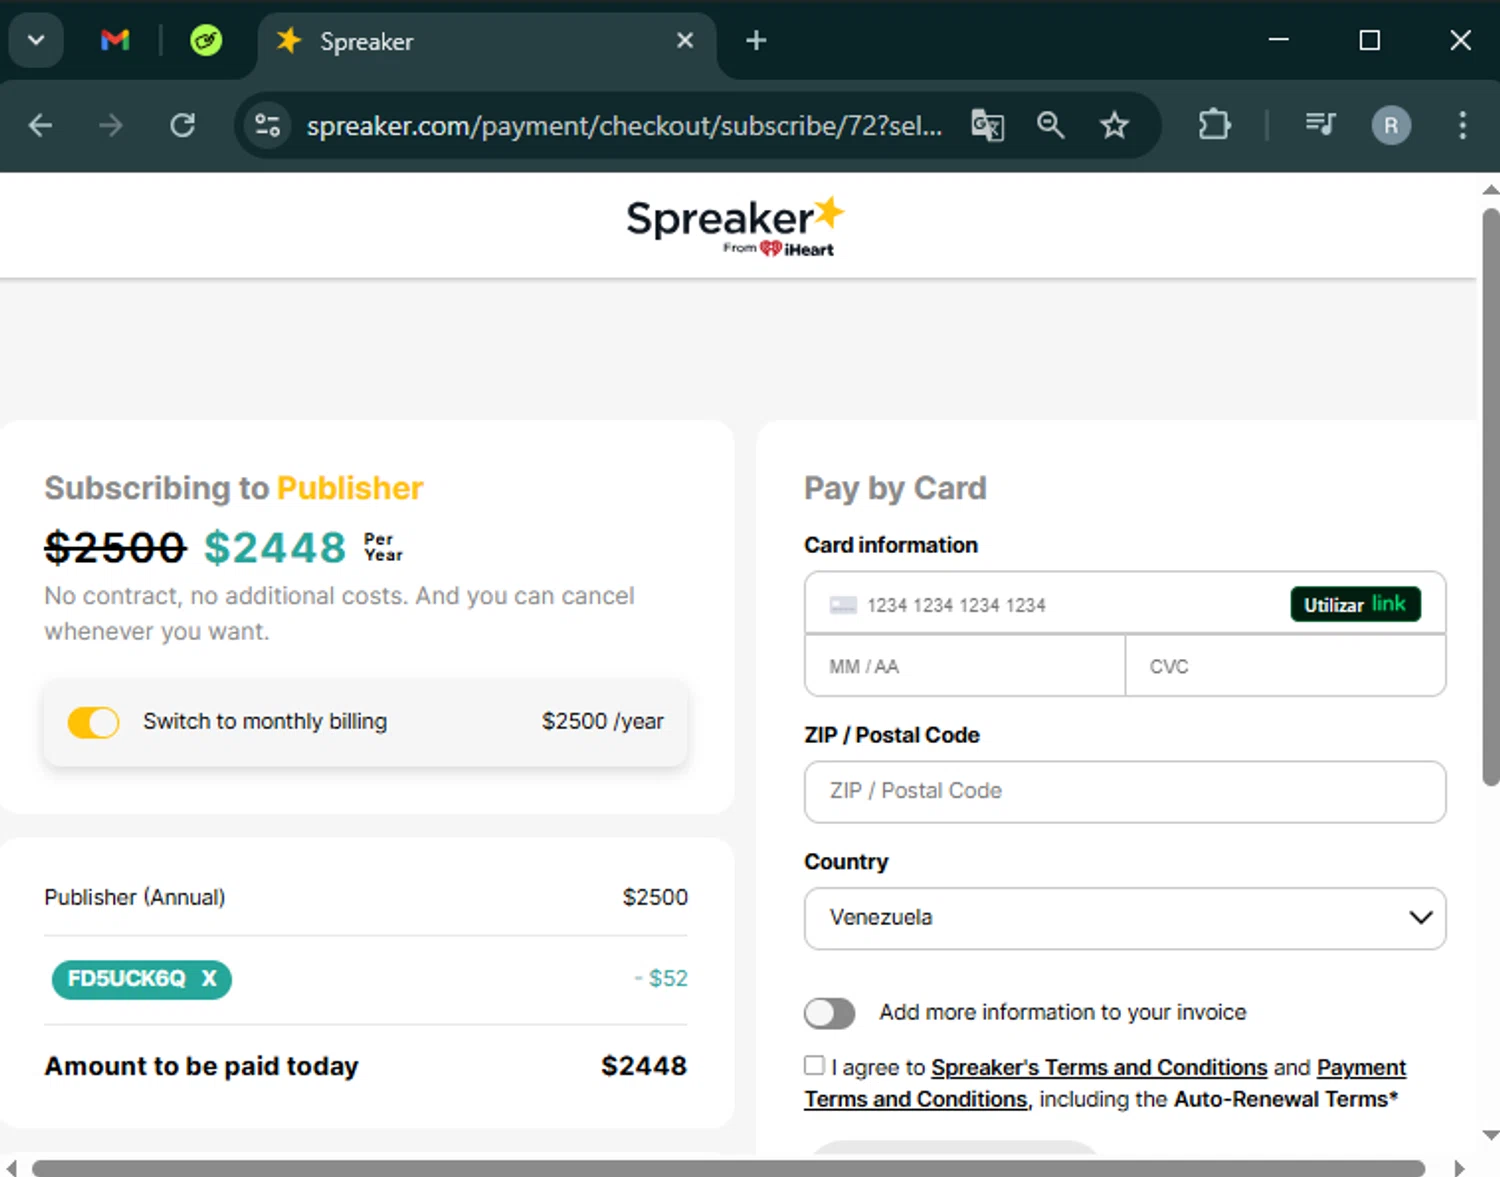Click the Spreaker from iHeart logo
The image size is (1500, 1177).
tap(735, 226)
